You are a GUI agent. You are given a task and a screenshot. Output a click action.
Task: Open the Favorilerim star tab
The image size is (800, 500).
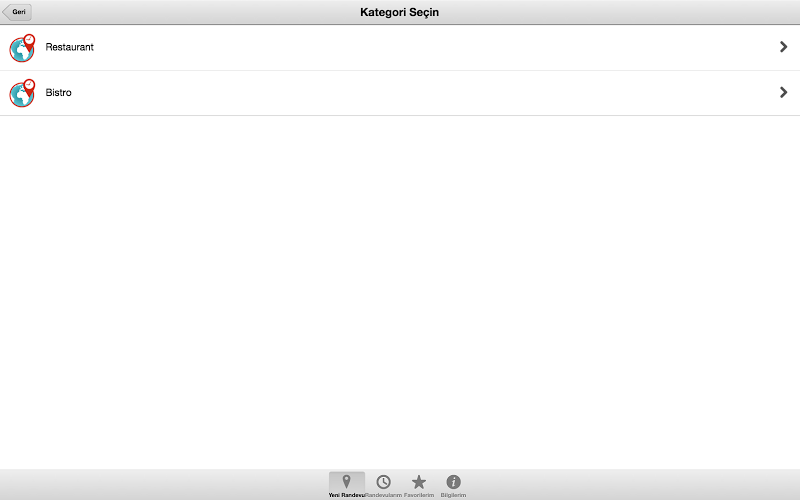(x=419, y=485)
